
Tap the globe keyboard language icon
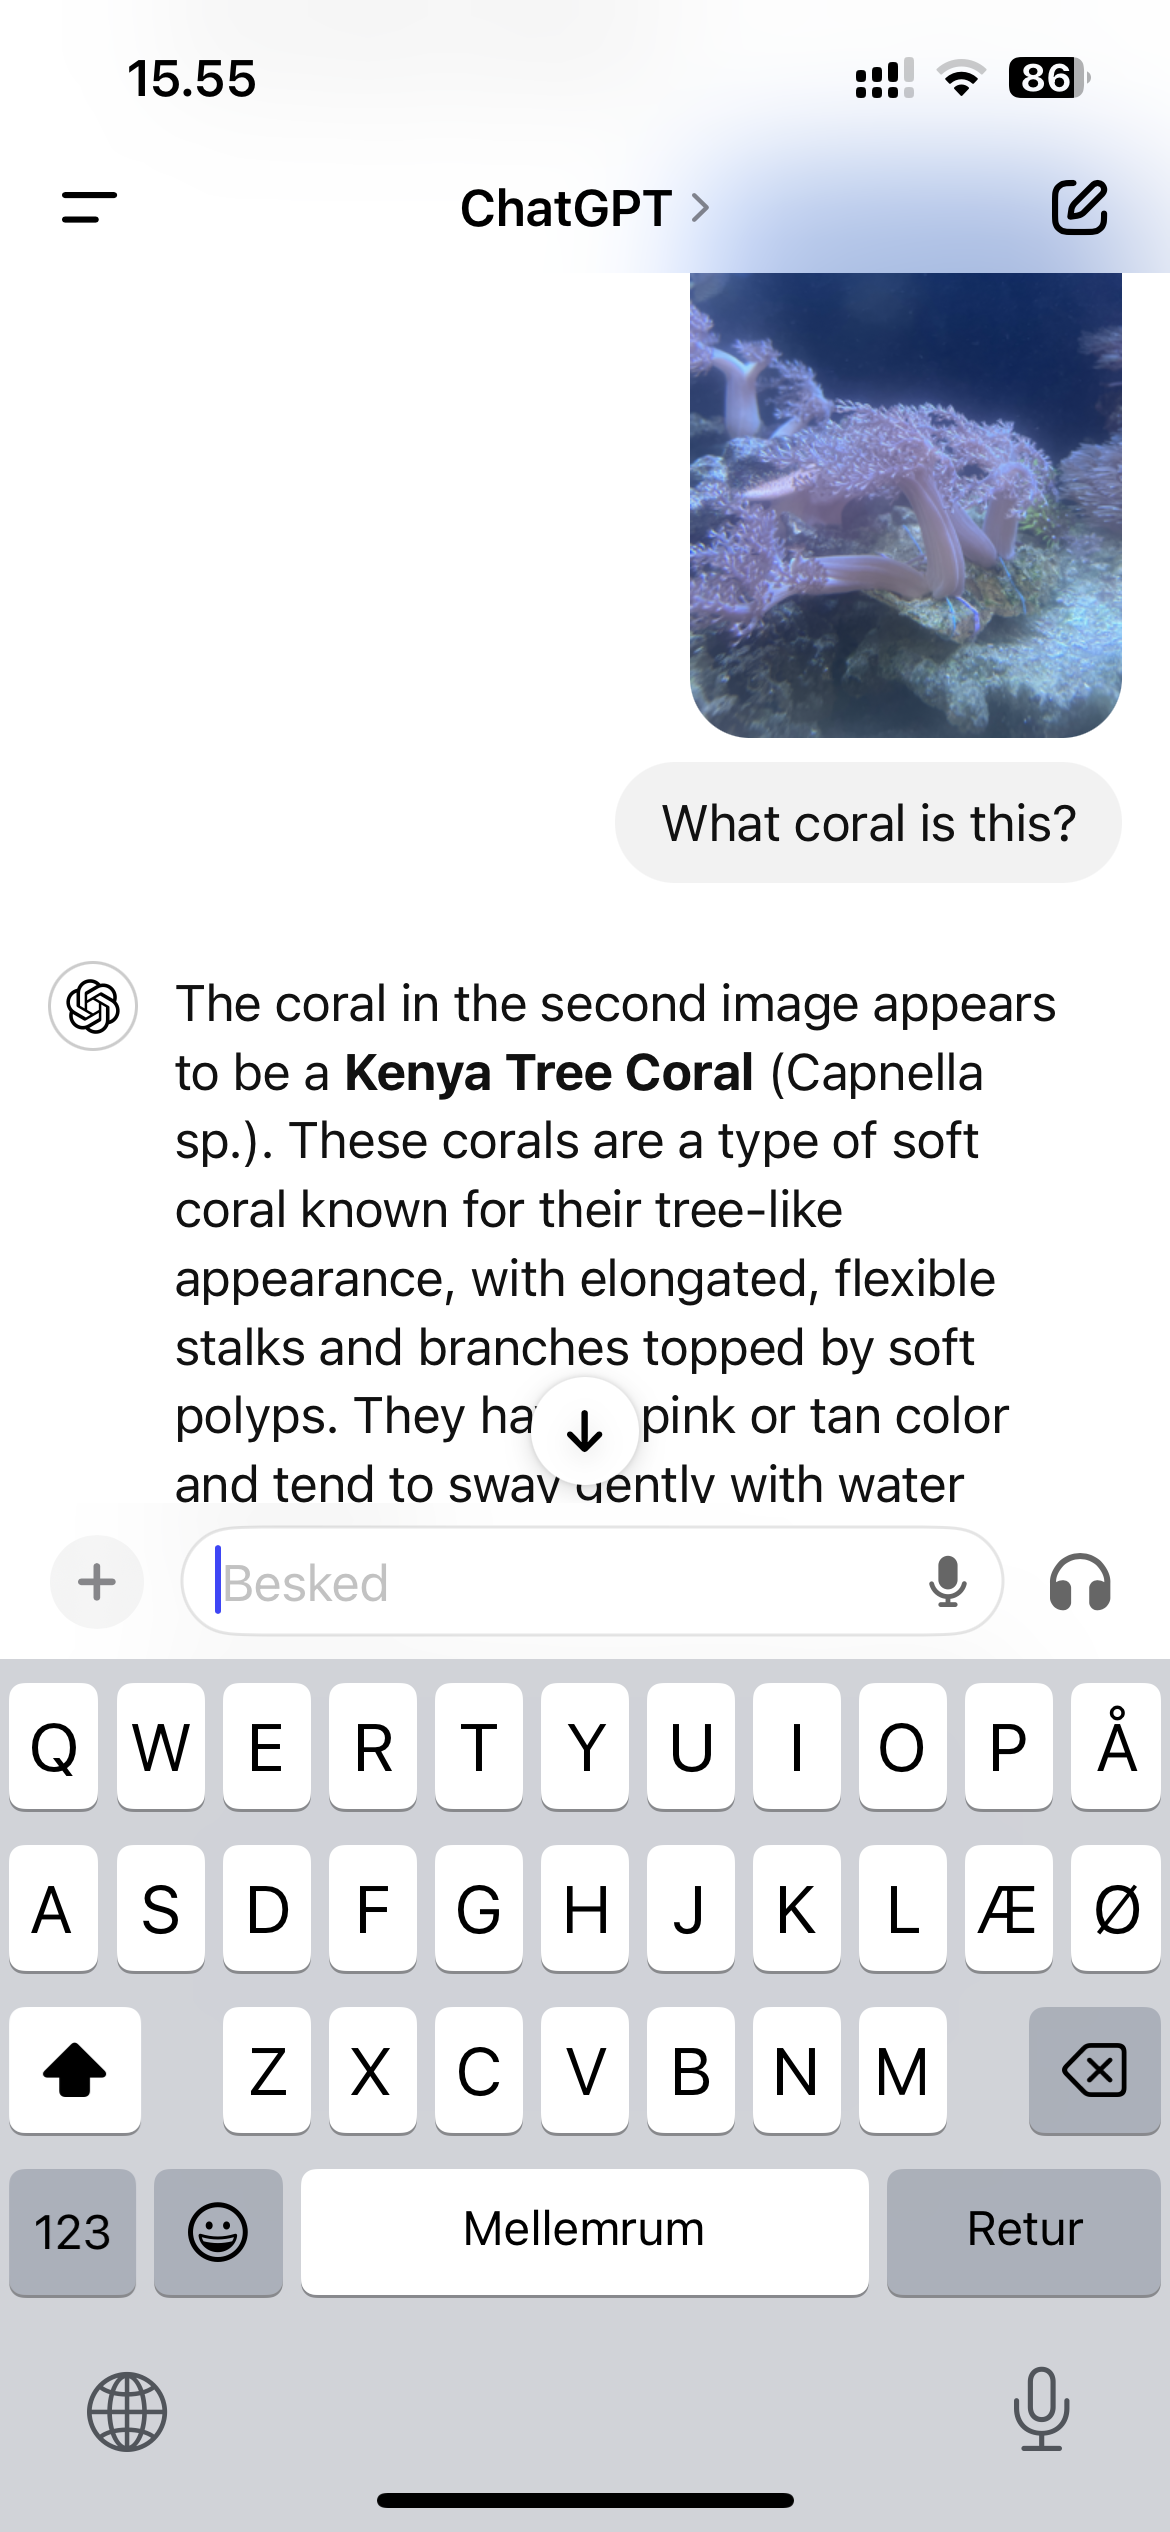[x=127, y=2411]
